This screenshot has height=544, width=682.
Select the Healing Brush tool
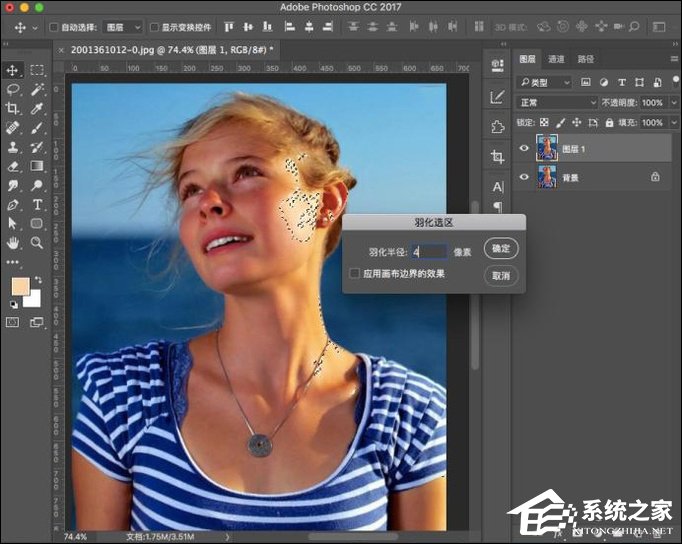coord(12,128)
